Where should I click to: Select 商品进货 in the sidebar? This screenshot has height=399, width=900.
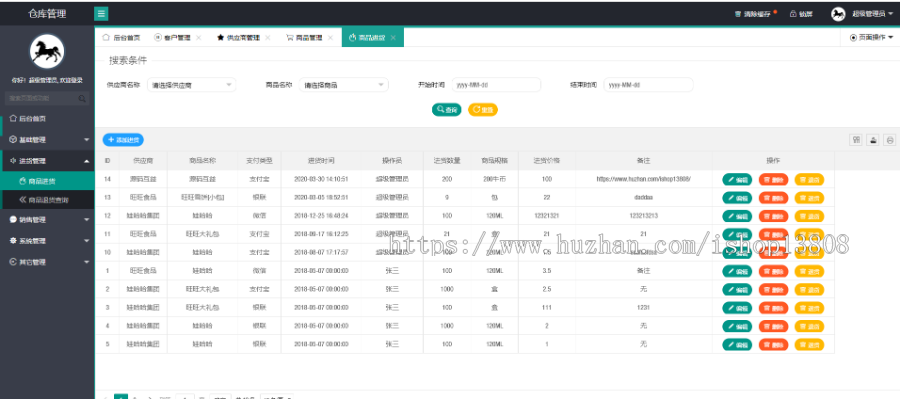(47, 181)
